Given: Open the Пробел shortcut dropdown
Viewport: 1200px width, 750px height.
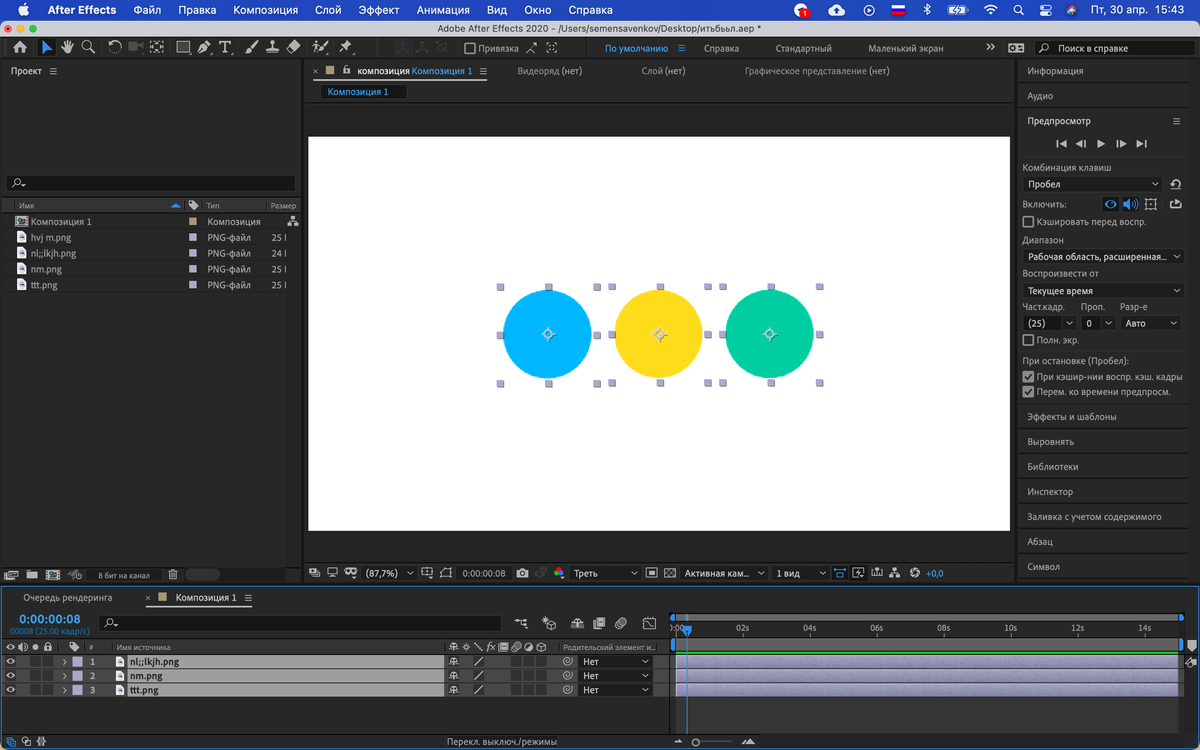Looking at the screenshot, I should [1093, 184].
